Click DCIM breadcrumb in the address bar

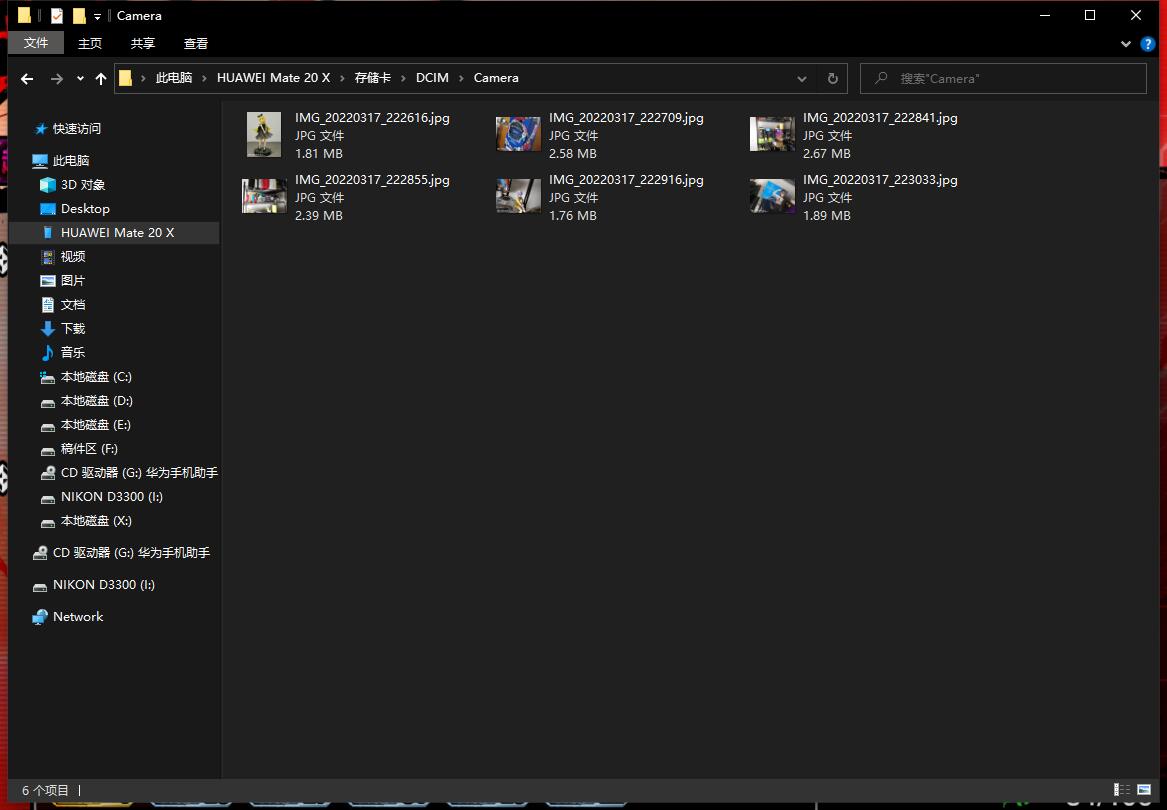pos(432,77)
